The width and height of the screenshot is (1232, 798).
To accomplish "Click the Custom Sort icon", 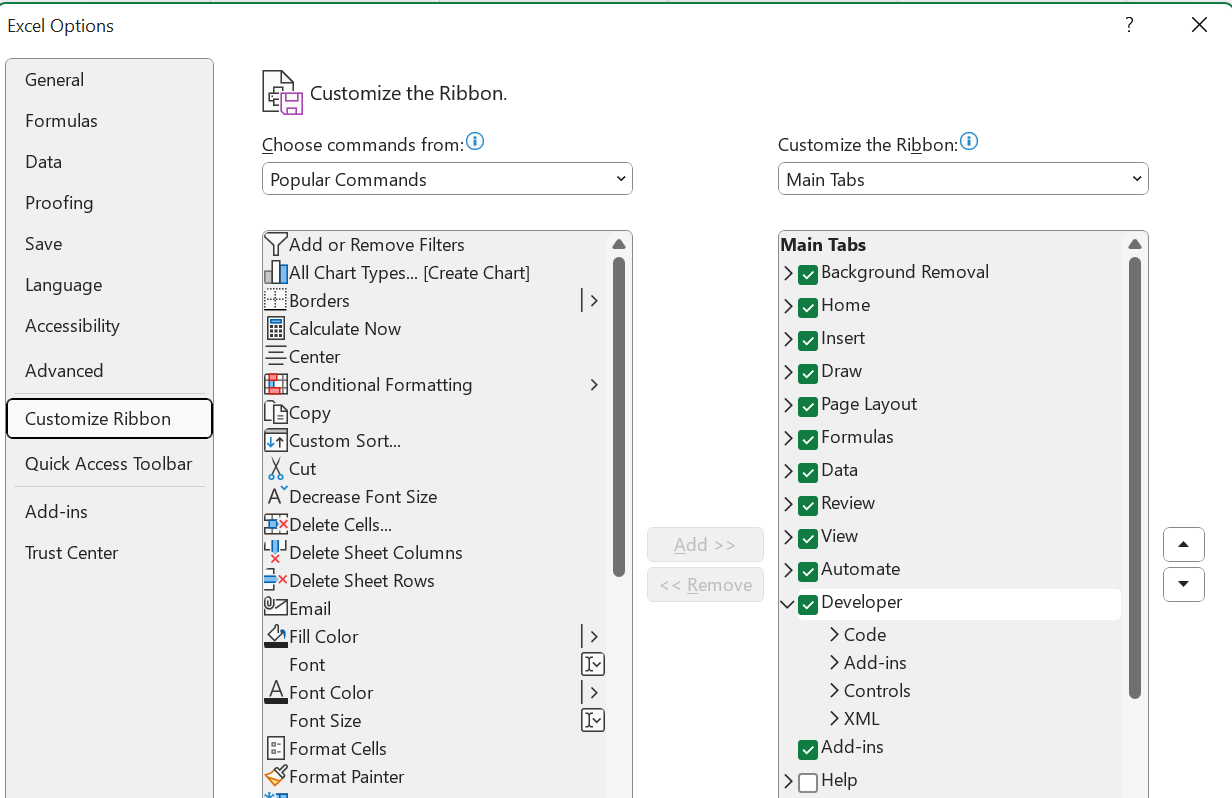I will (x=275, y=441).
